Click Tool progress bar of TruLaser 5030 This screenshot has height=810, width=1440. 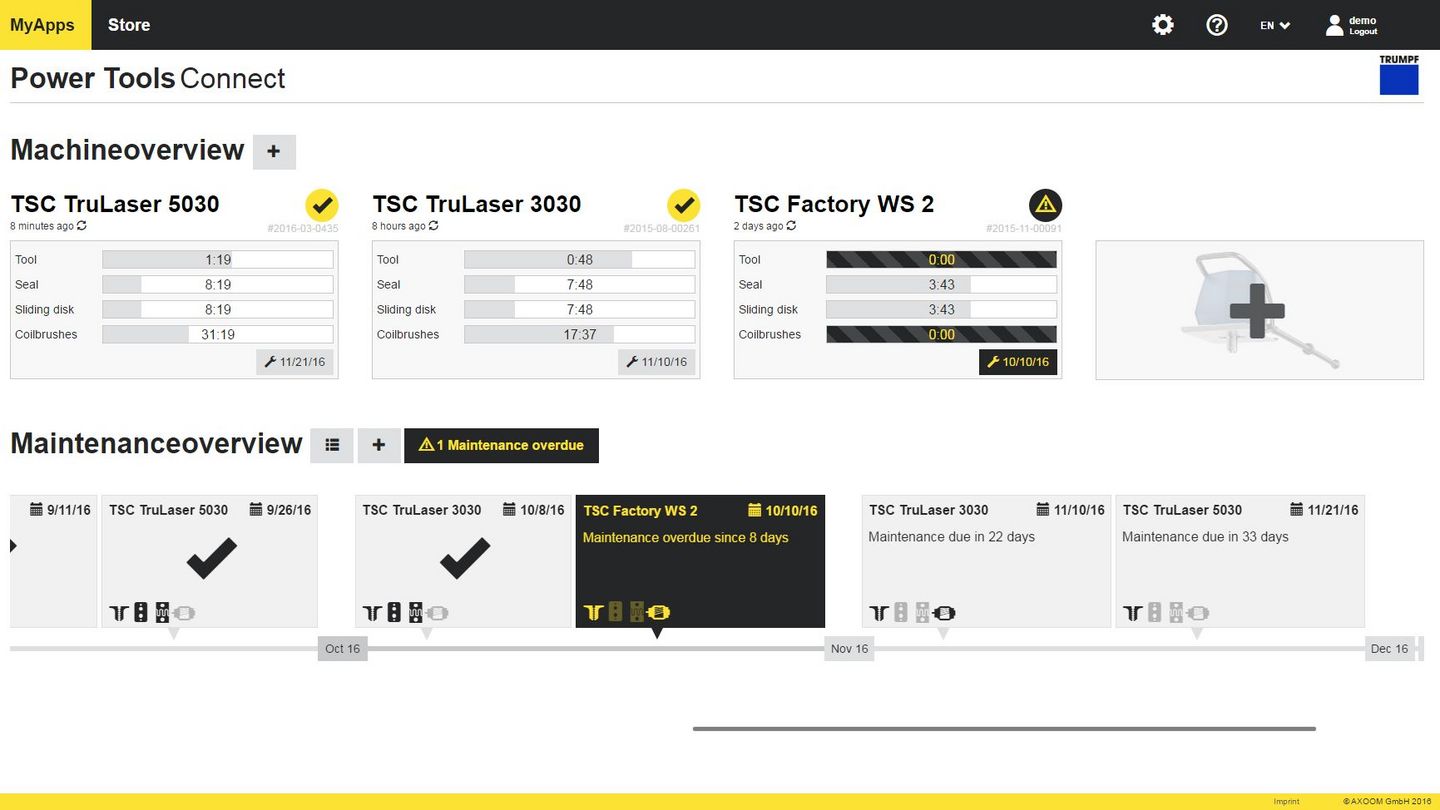[218, 260]
